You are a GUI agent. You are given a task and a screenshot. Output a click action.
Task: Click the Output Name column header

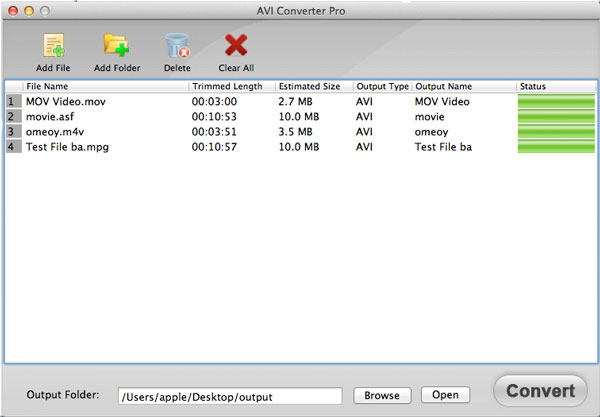[464, 86]
